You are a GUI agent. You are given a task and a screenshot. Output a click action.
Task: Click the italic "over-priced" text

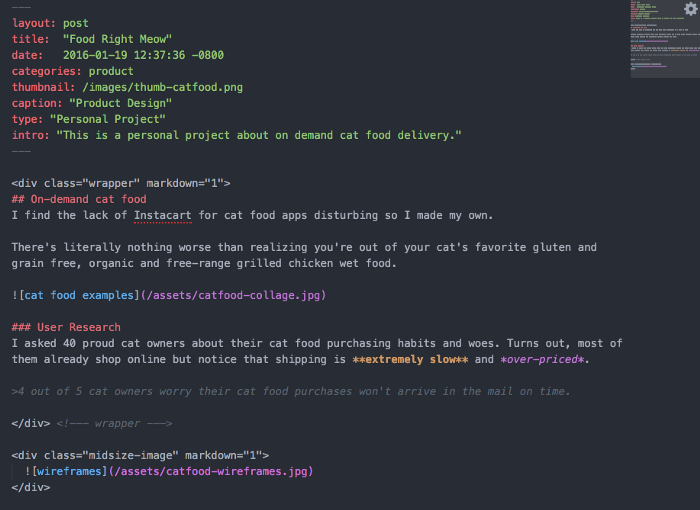pyautogui.click(x=544, y=359)
